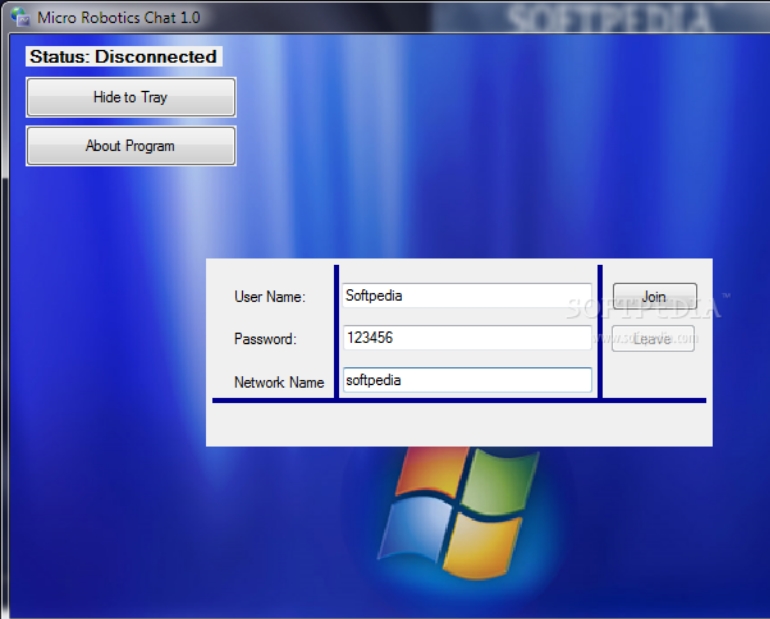Focus the User Name field containing Softpedia
This screenshot has width=770, height=619.
[x=466, y=296]
